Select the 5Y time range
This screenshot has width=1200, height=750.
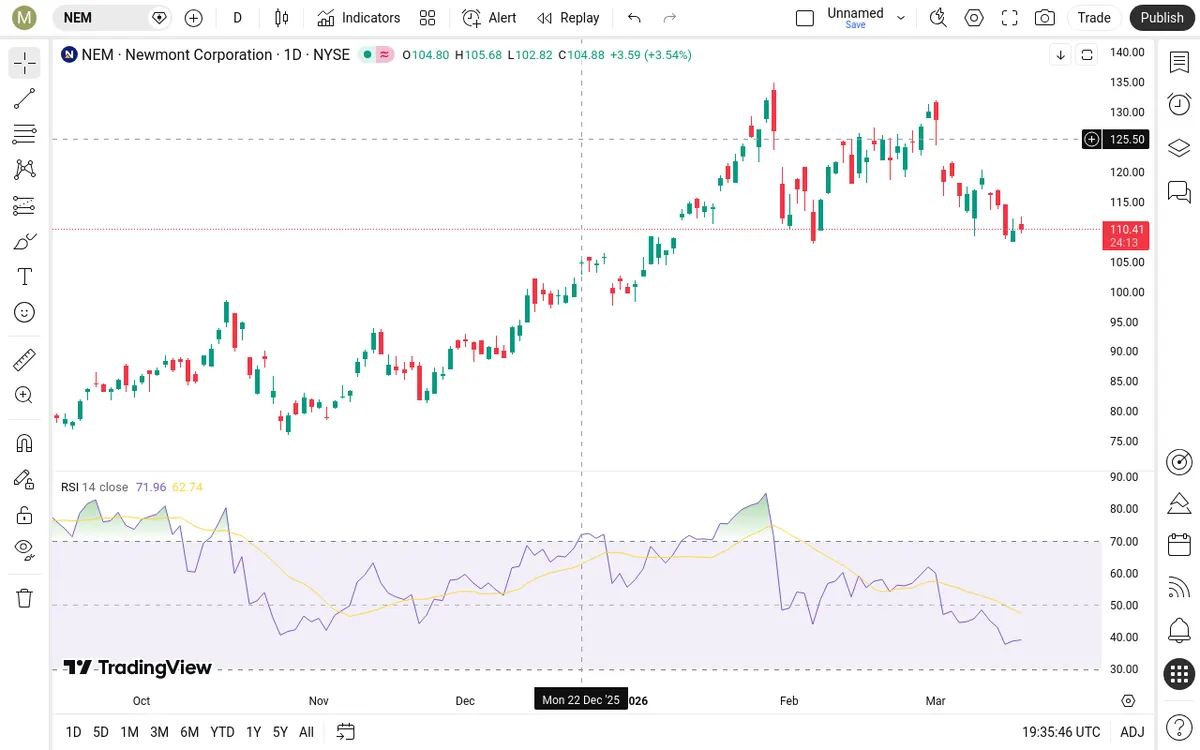(280, 732)
